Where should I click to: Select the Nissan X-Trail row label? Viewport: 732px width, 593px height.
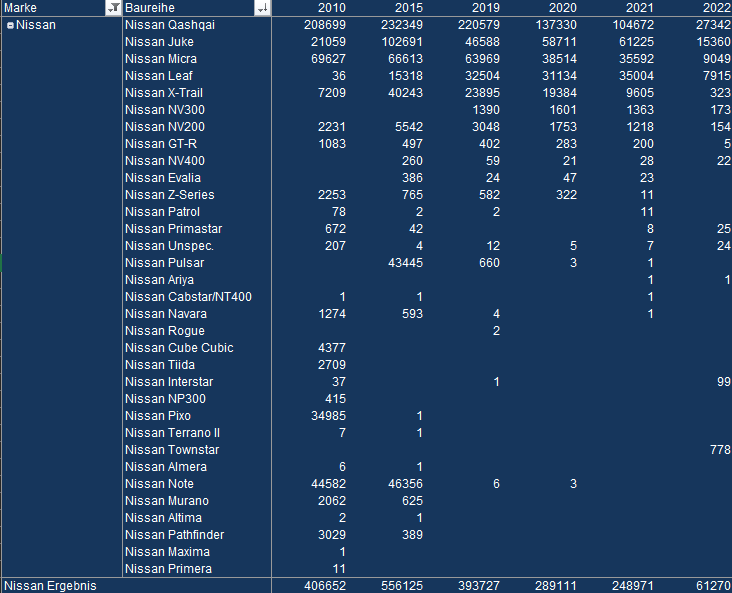point(164,93)
